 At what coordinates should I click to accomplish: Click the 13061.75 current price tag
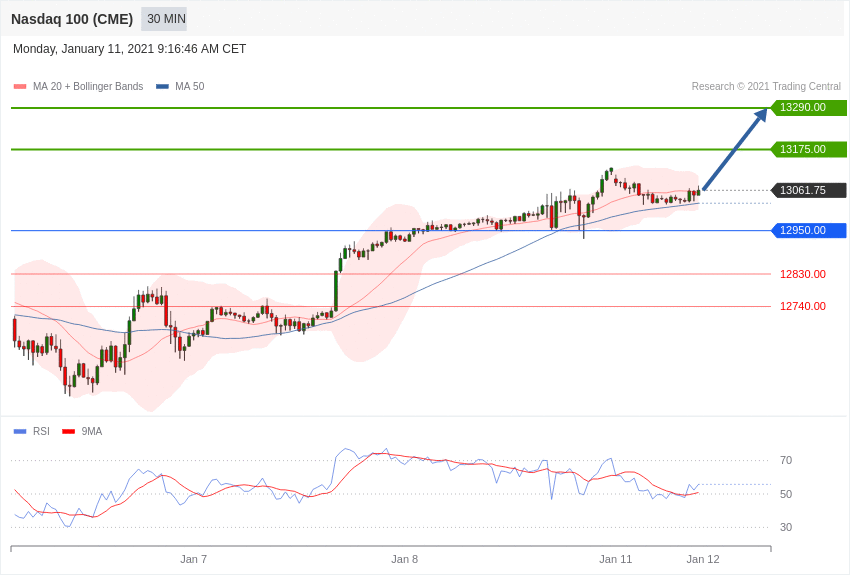pyautogui.click(x=808, y=190)
